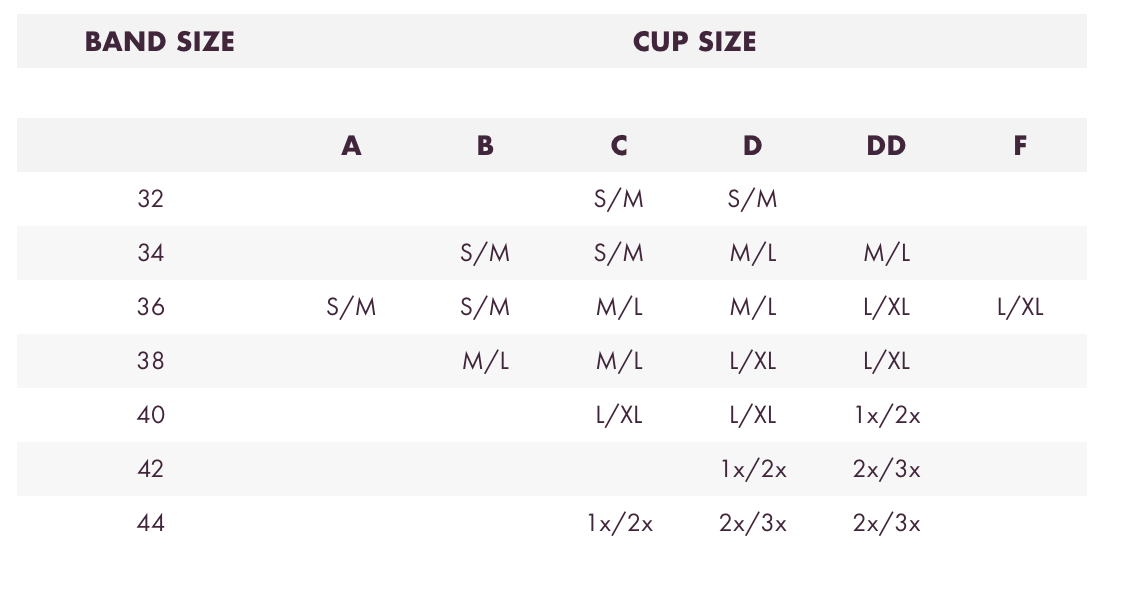Click M/L cell for 38 B

click(x=486, y=360)
